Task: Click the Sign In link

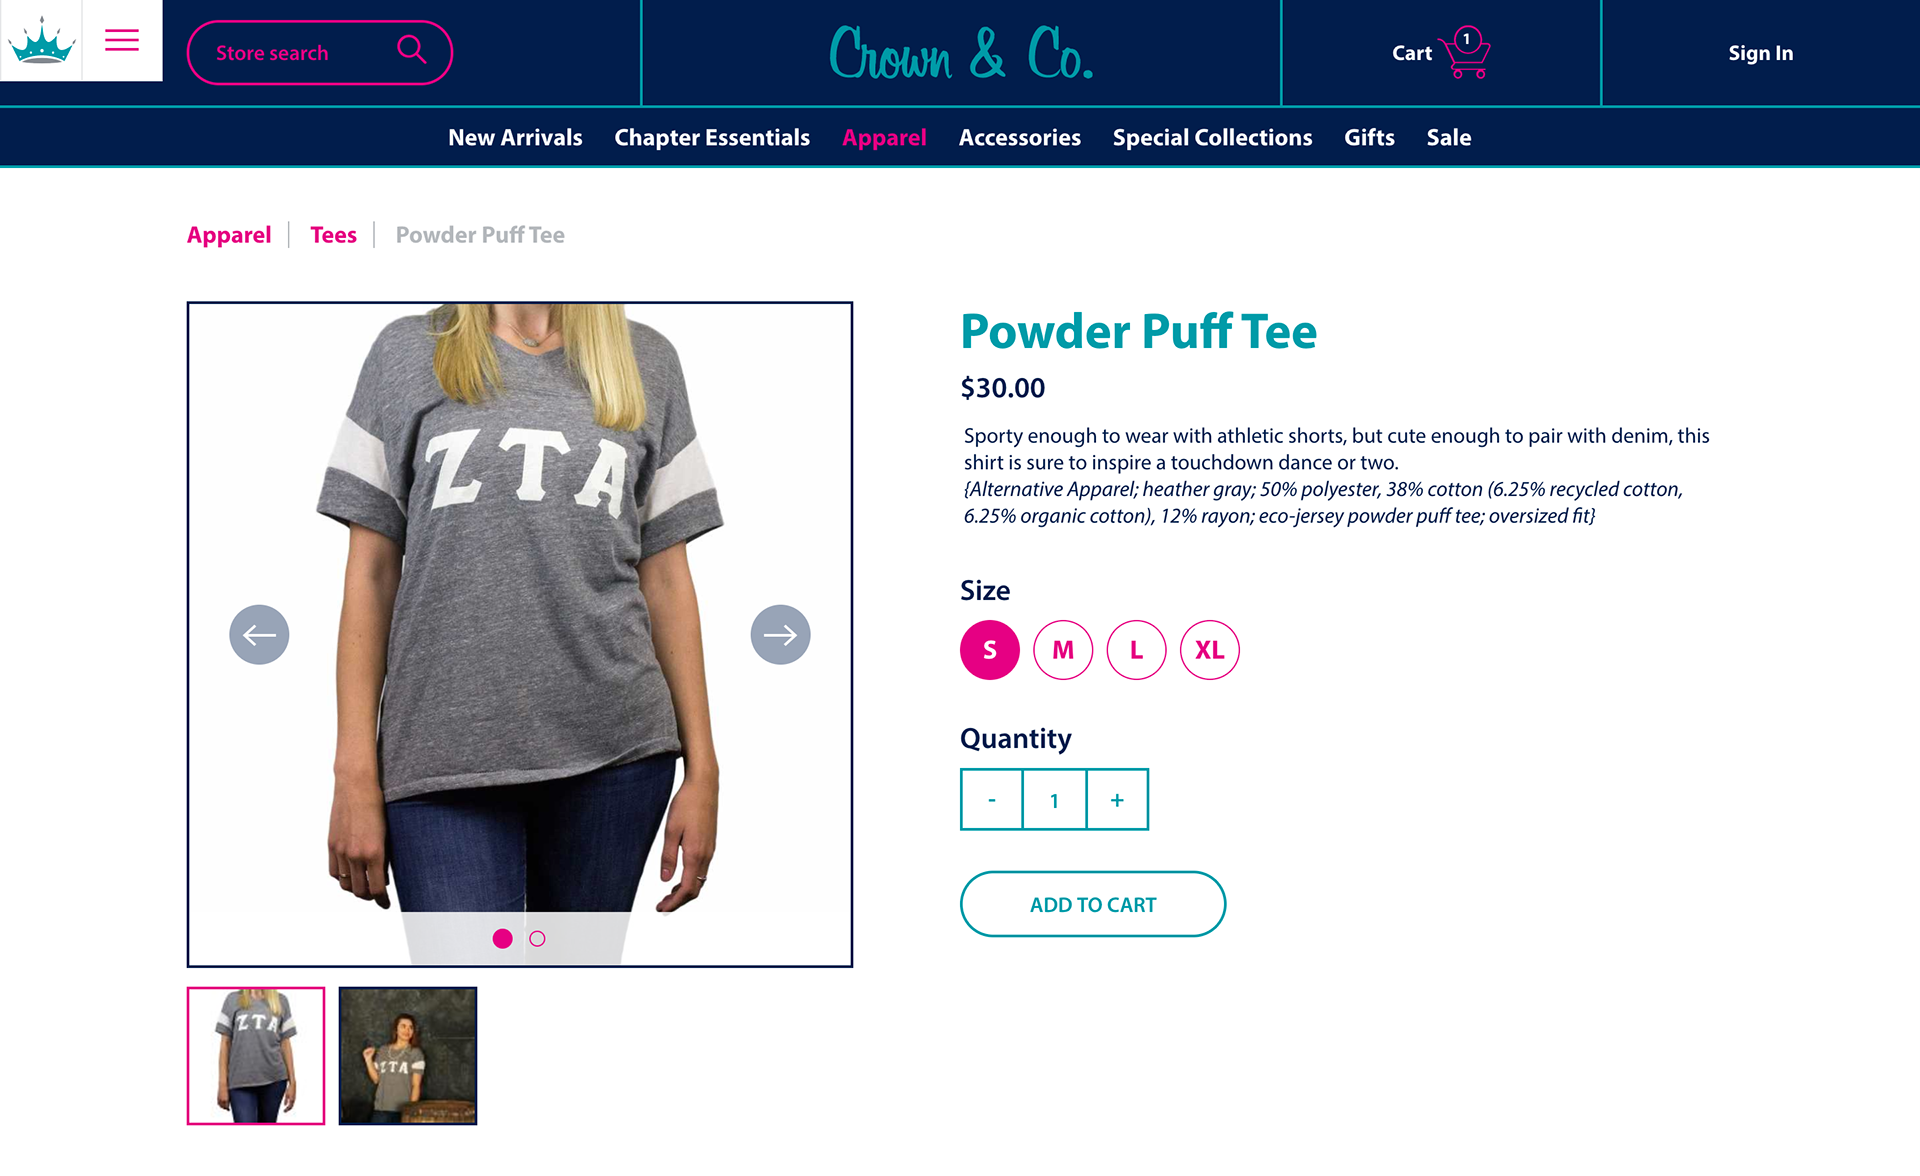Action: (x=1760, y=53)
